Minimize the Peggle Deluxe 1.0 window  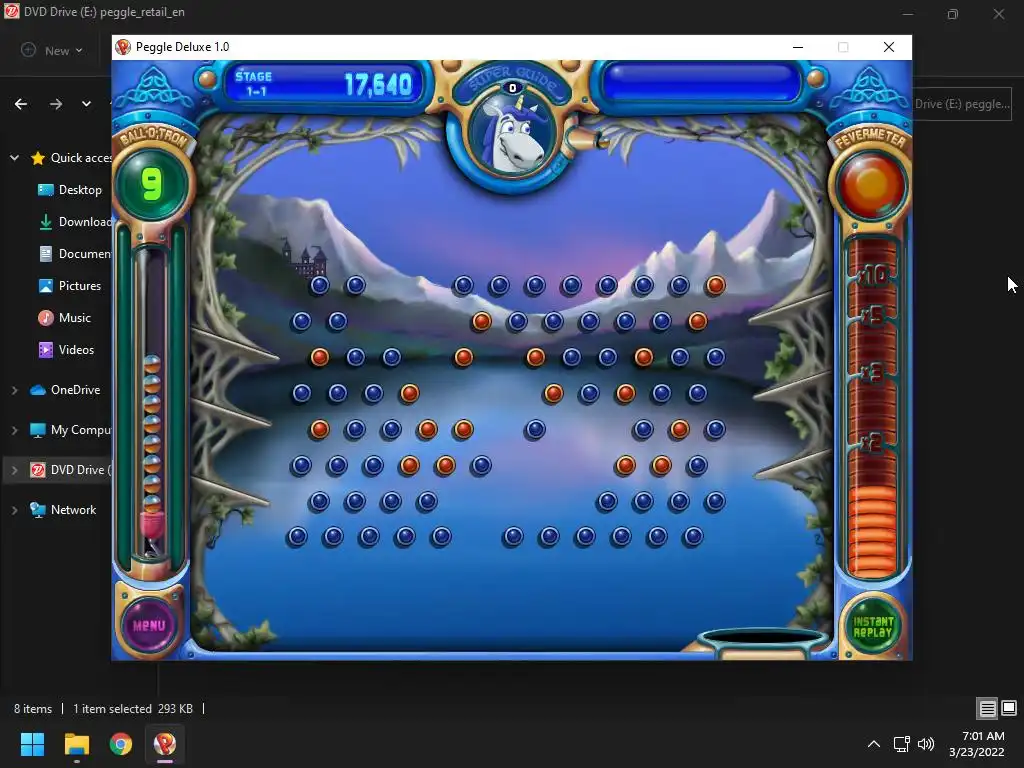[x=797, y=47]
